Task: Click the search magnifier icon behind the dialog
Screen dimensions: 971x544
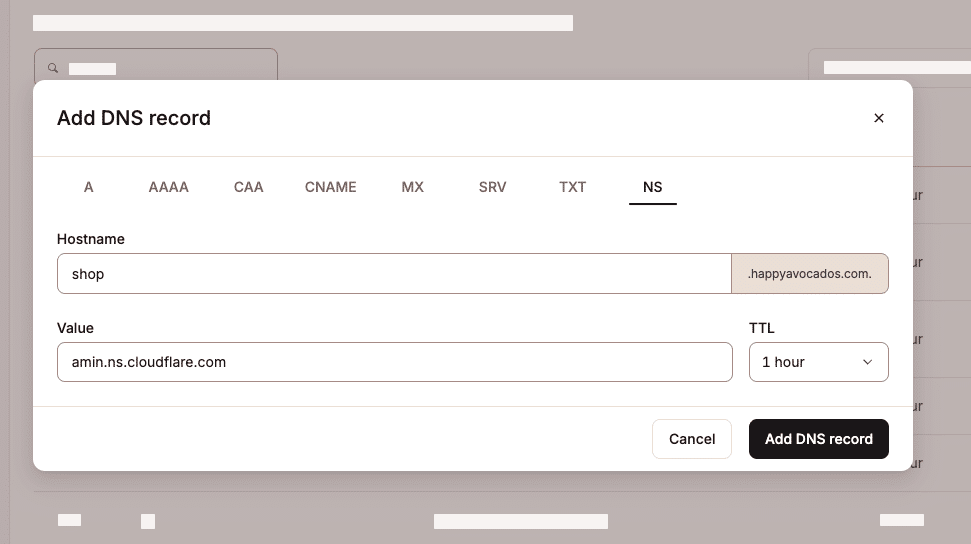Action: pos(54,69)
